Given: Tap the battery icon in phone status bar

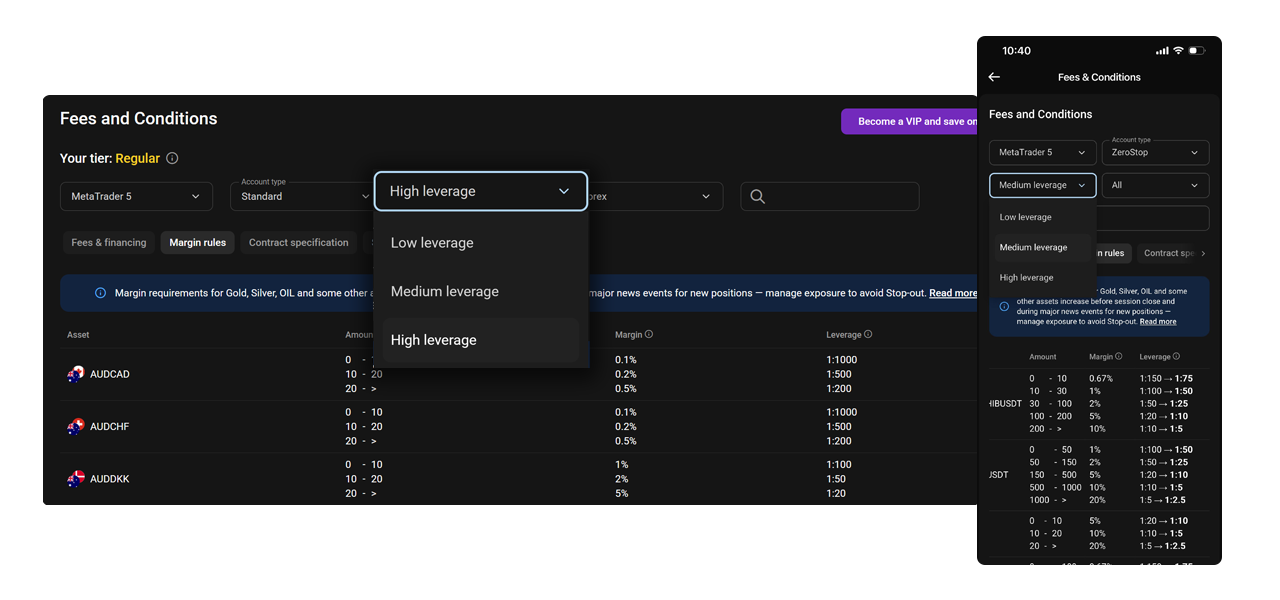Looking at the screenshot, I should (1197, 51).
